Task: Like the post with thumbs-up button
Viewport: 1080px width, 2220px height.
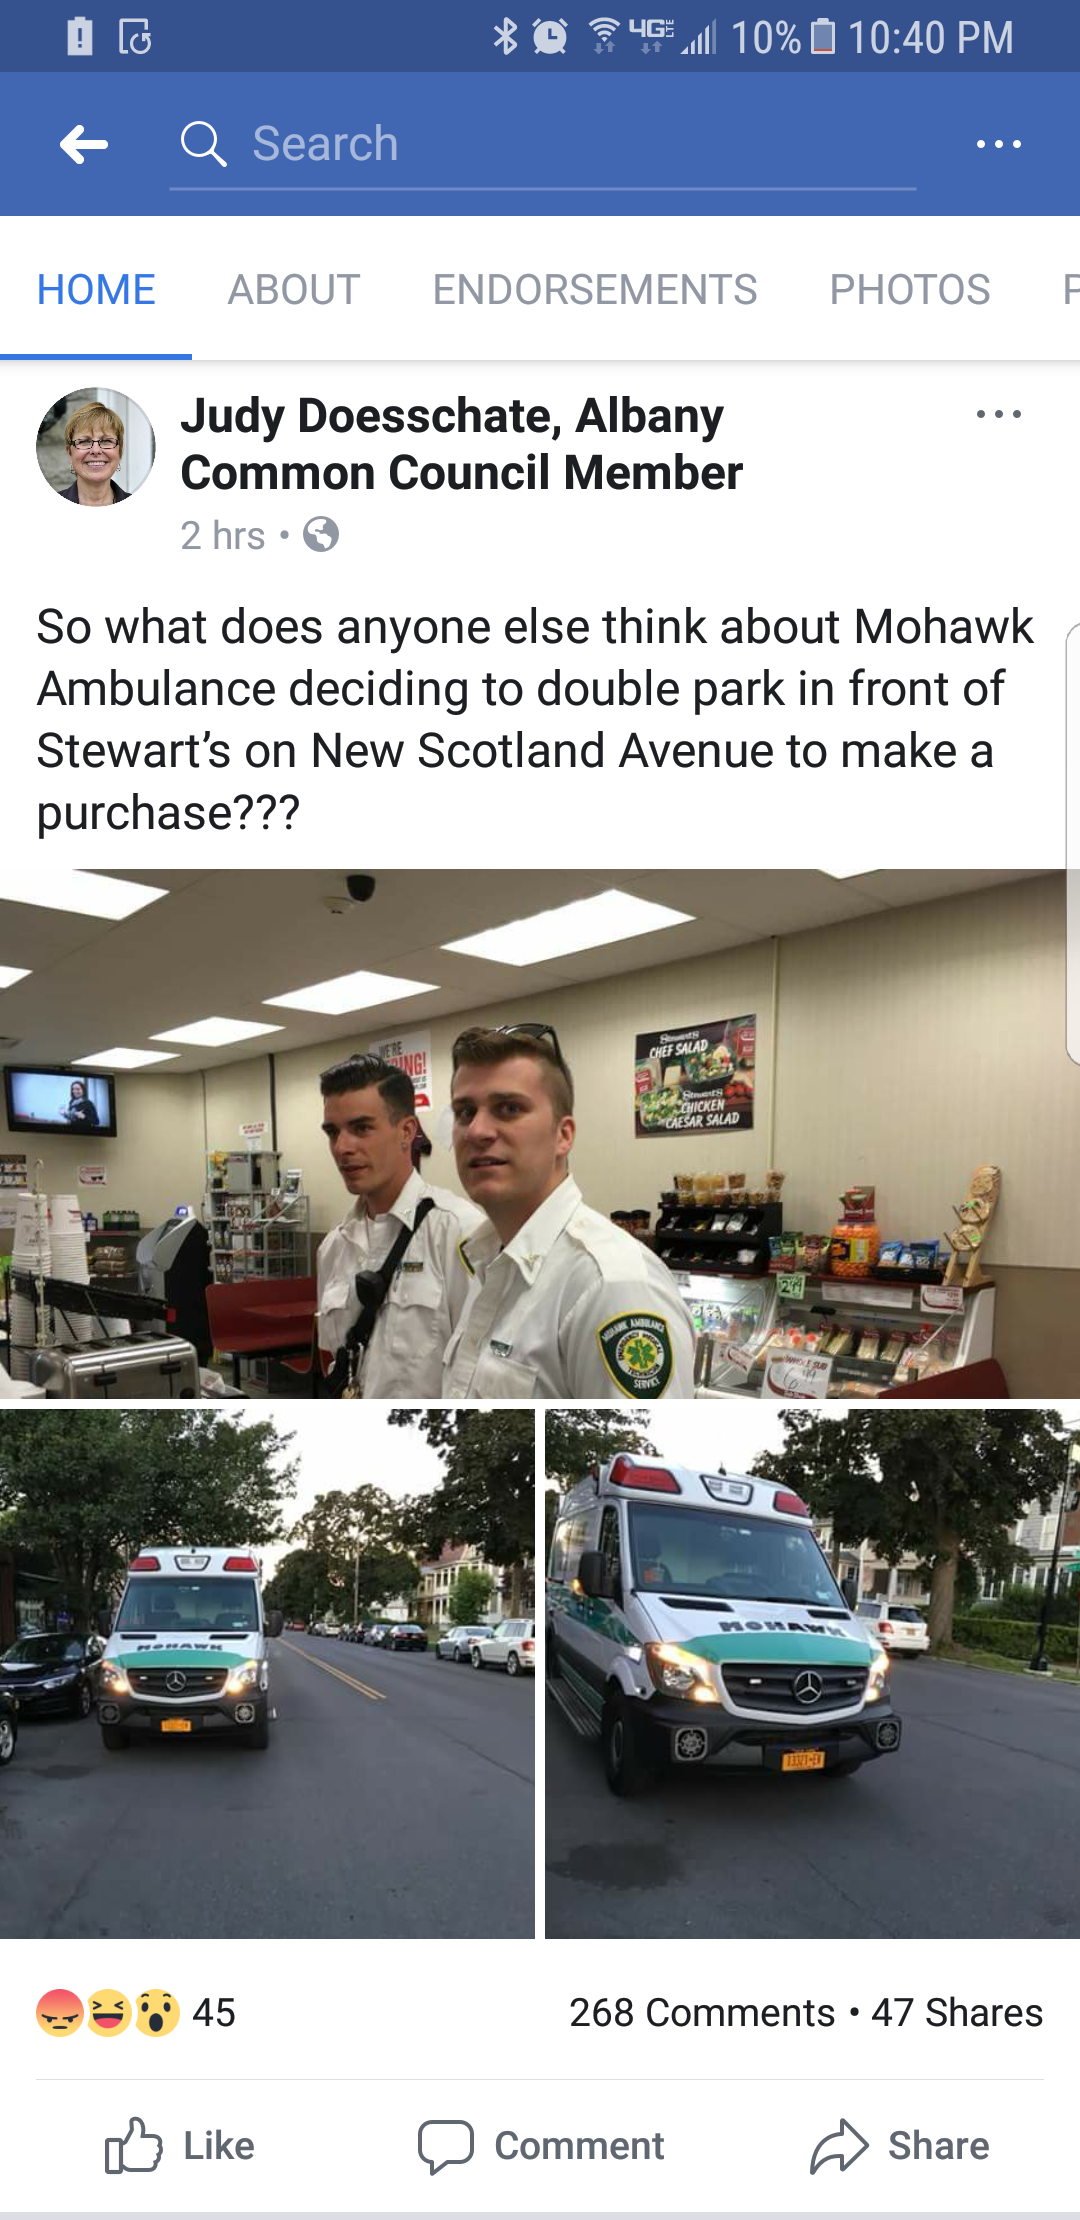Action: click(x=180, y=2146)
